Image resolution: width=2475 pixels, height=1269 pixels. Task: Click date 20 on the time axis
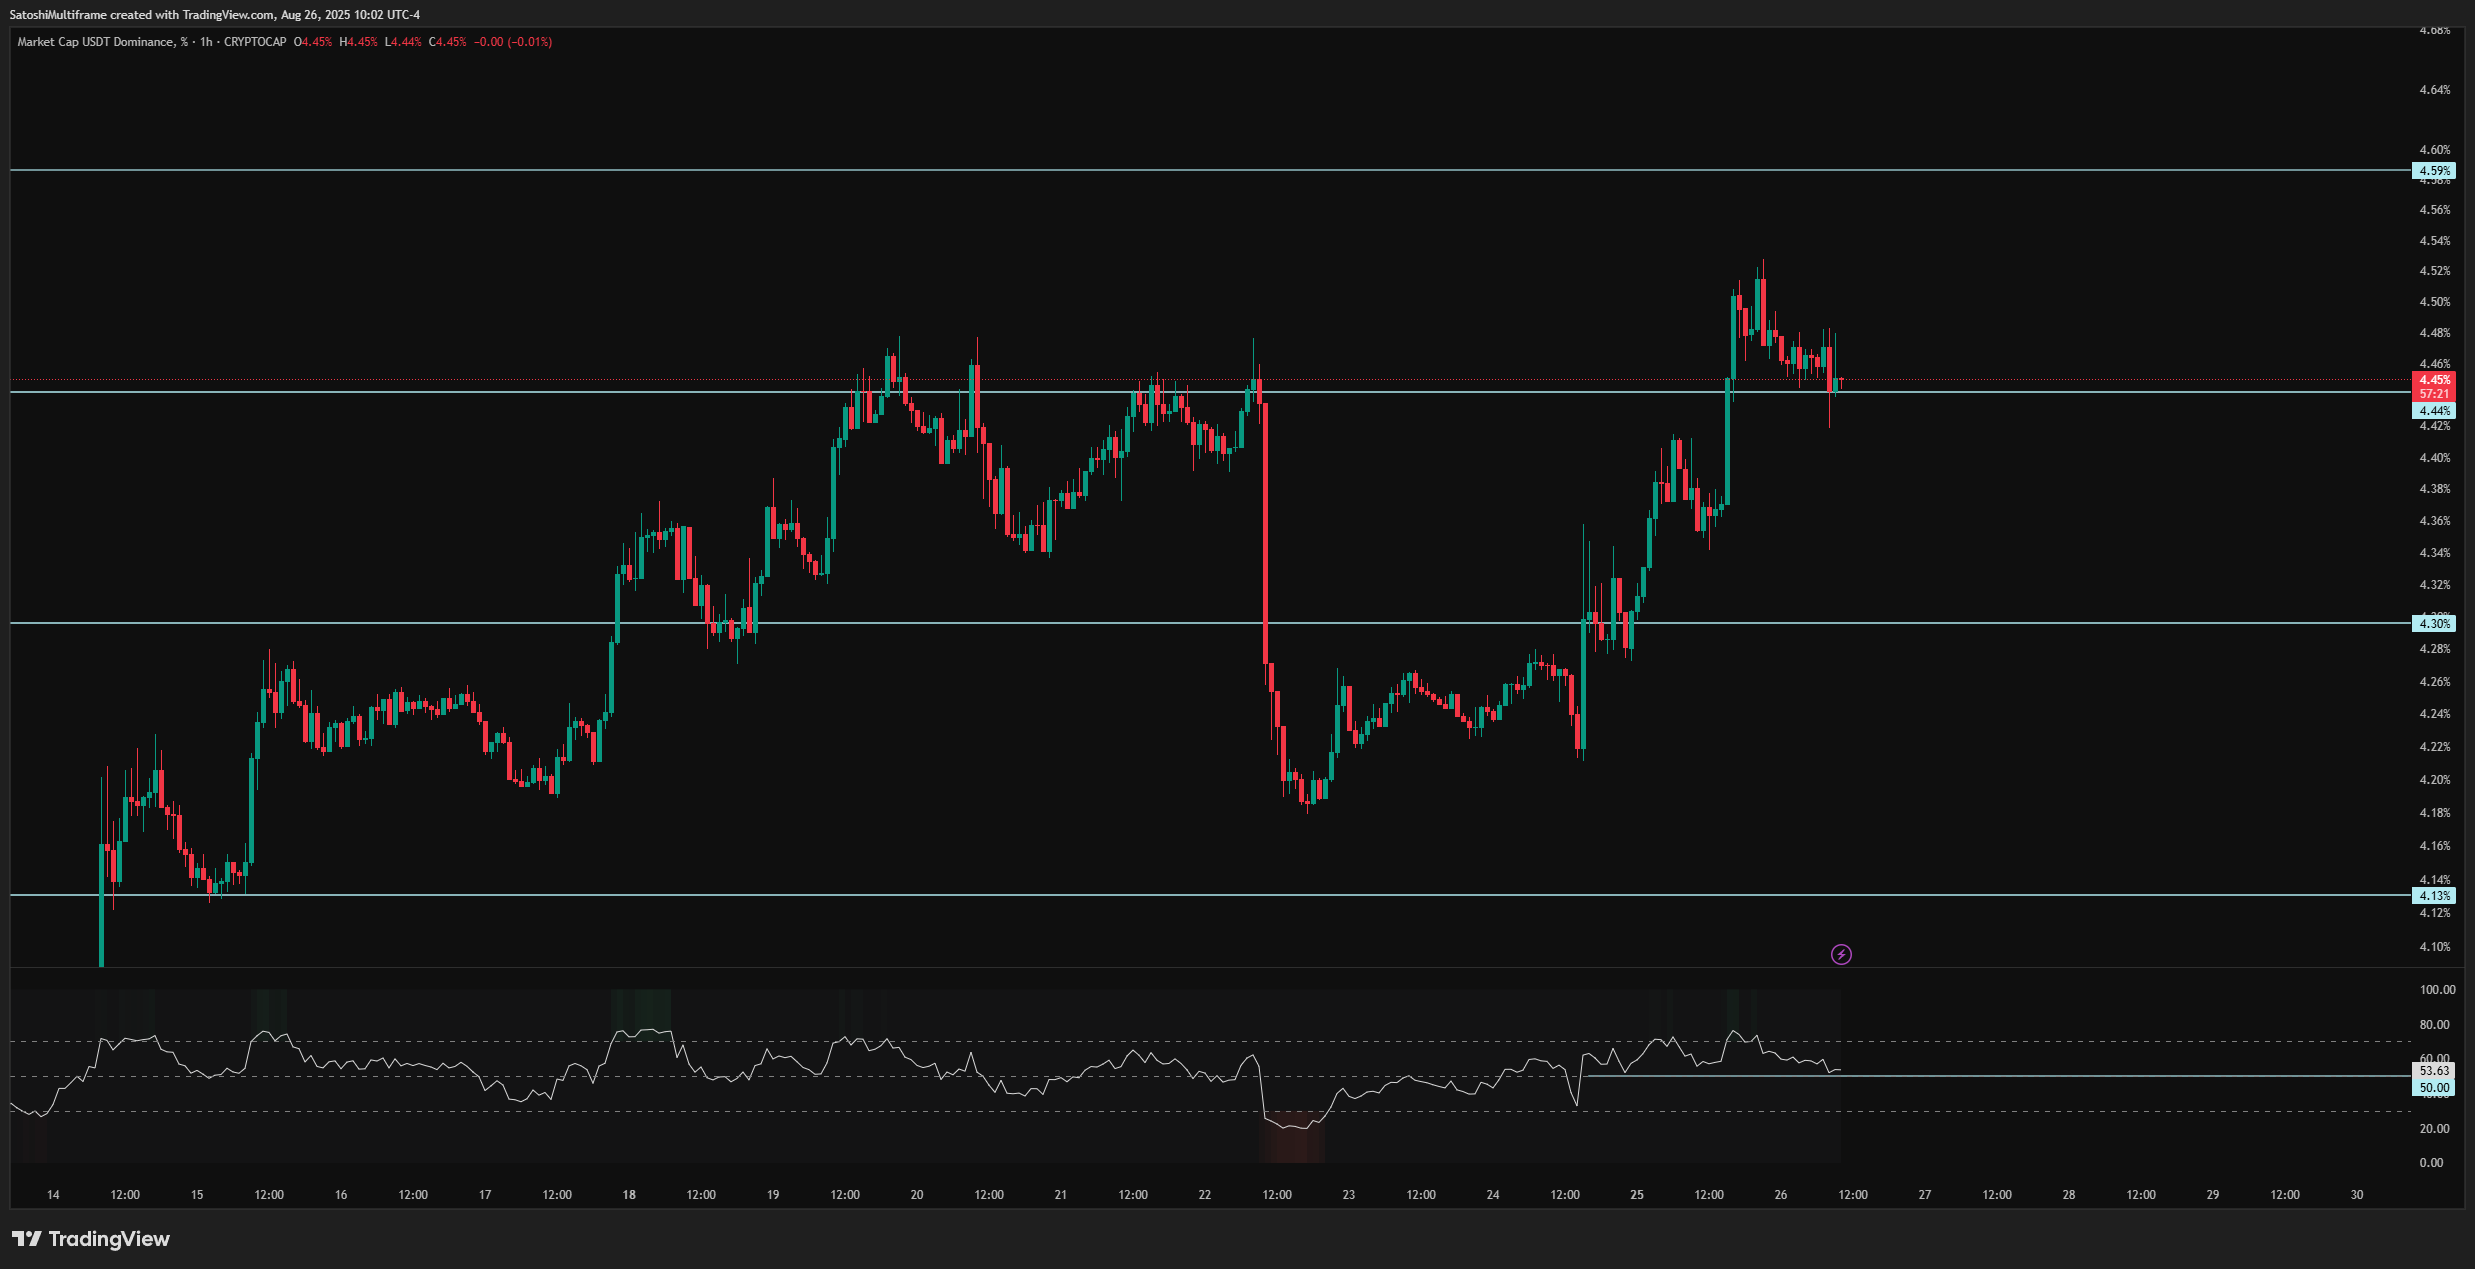(917, 1195)
